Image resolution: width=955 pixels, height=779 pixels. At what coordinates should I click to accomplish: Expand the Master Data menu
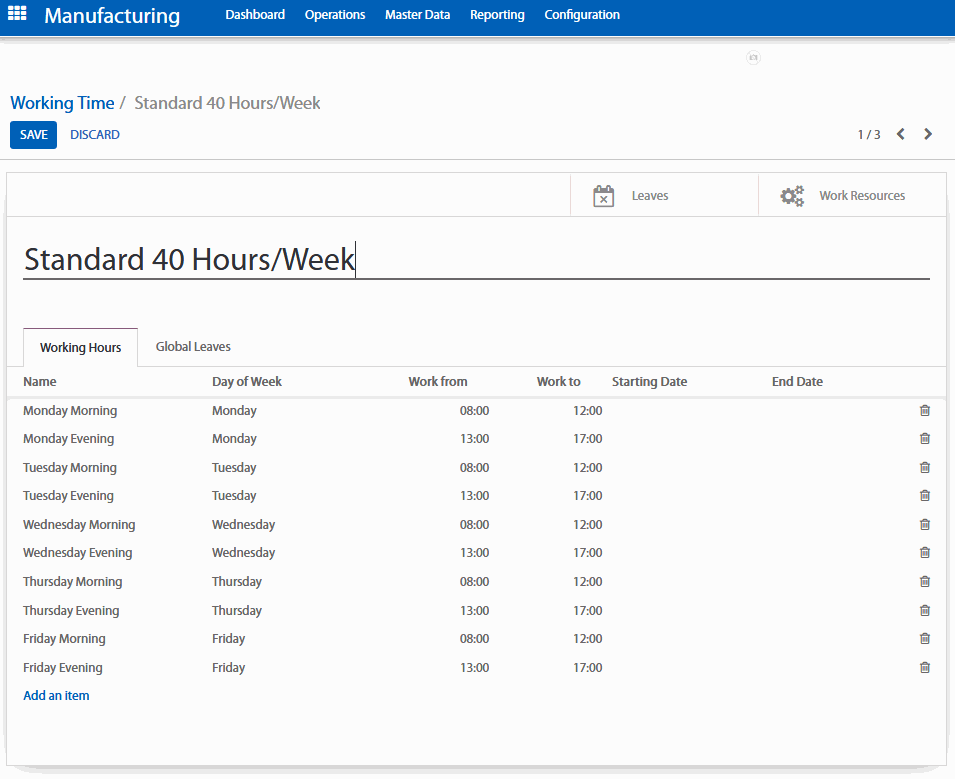tap(417, 15)
